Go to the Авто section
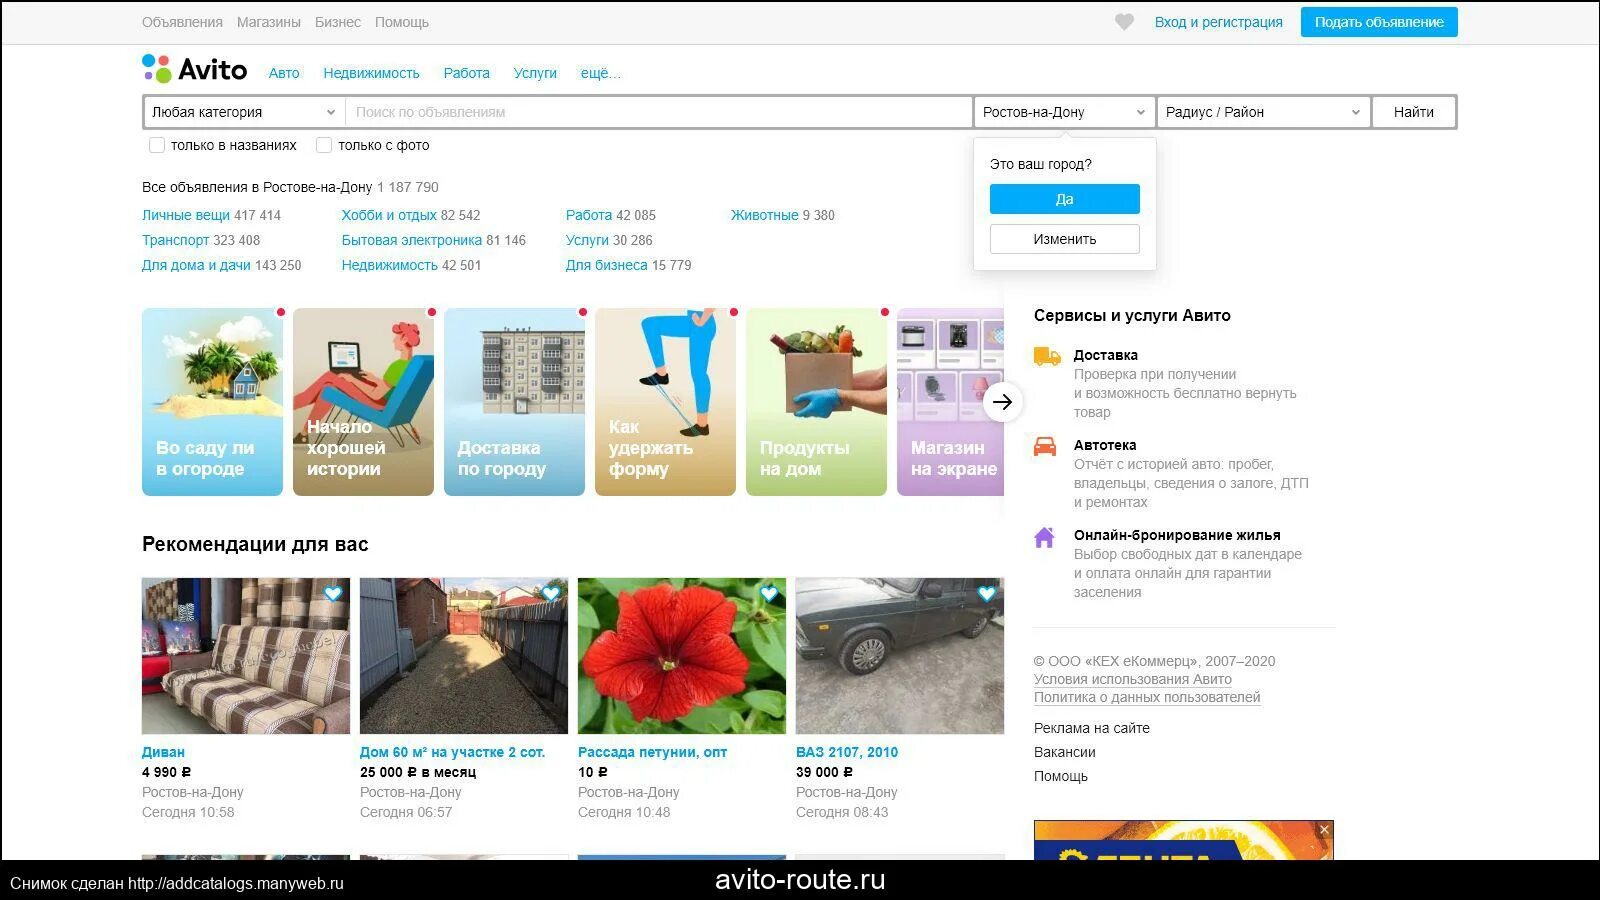1600x900 pixels. [x=284, y=73]
